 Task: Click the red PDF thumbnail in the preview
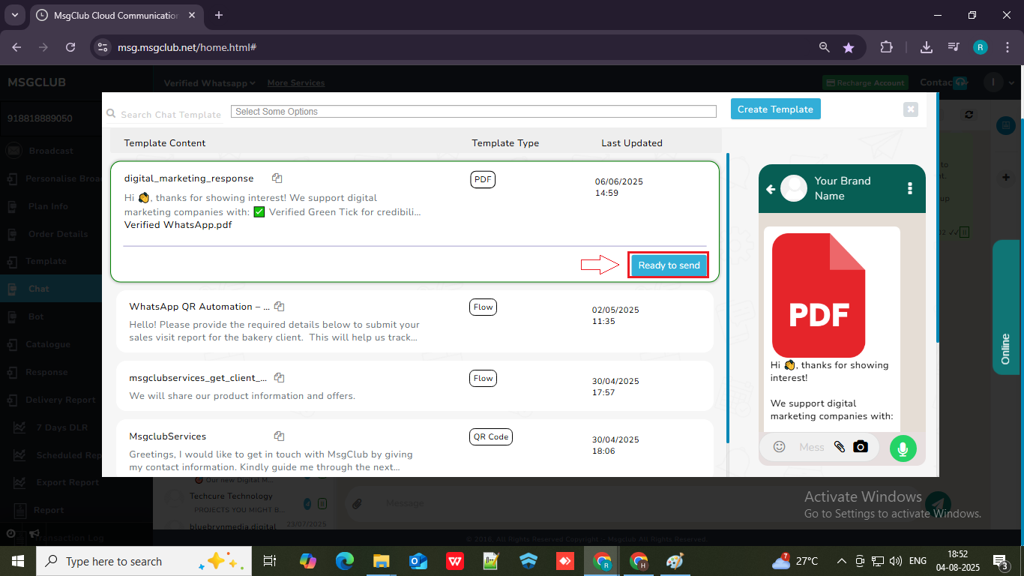point(818,295)
